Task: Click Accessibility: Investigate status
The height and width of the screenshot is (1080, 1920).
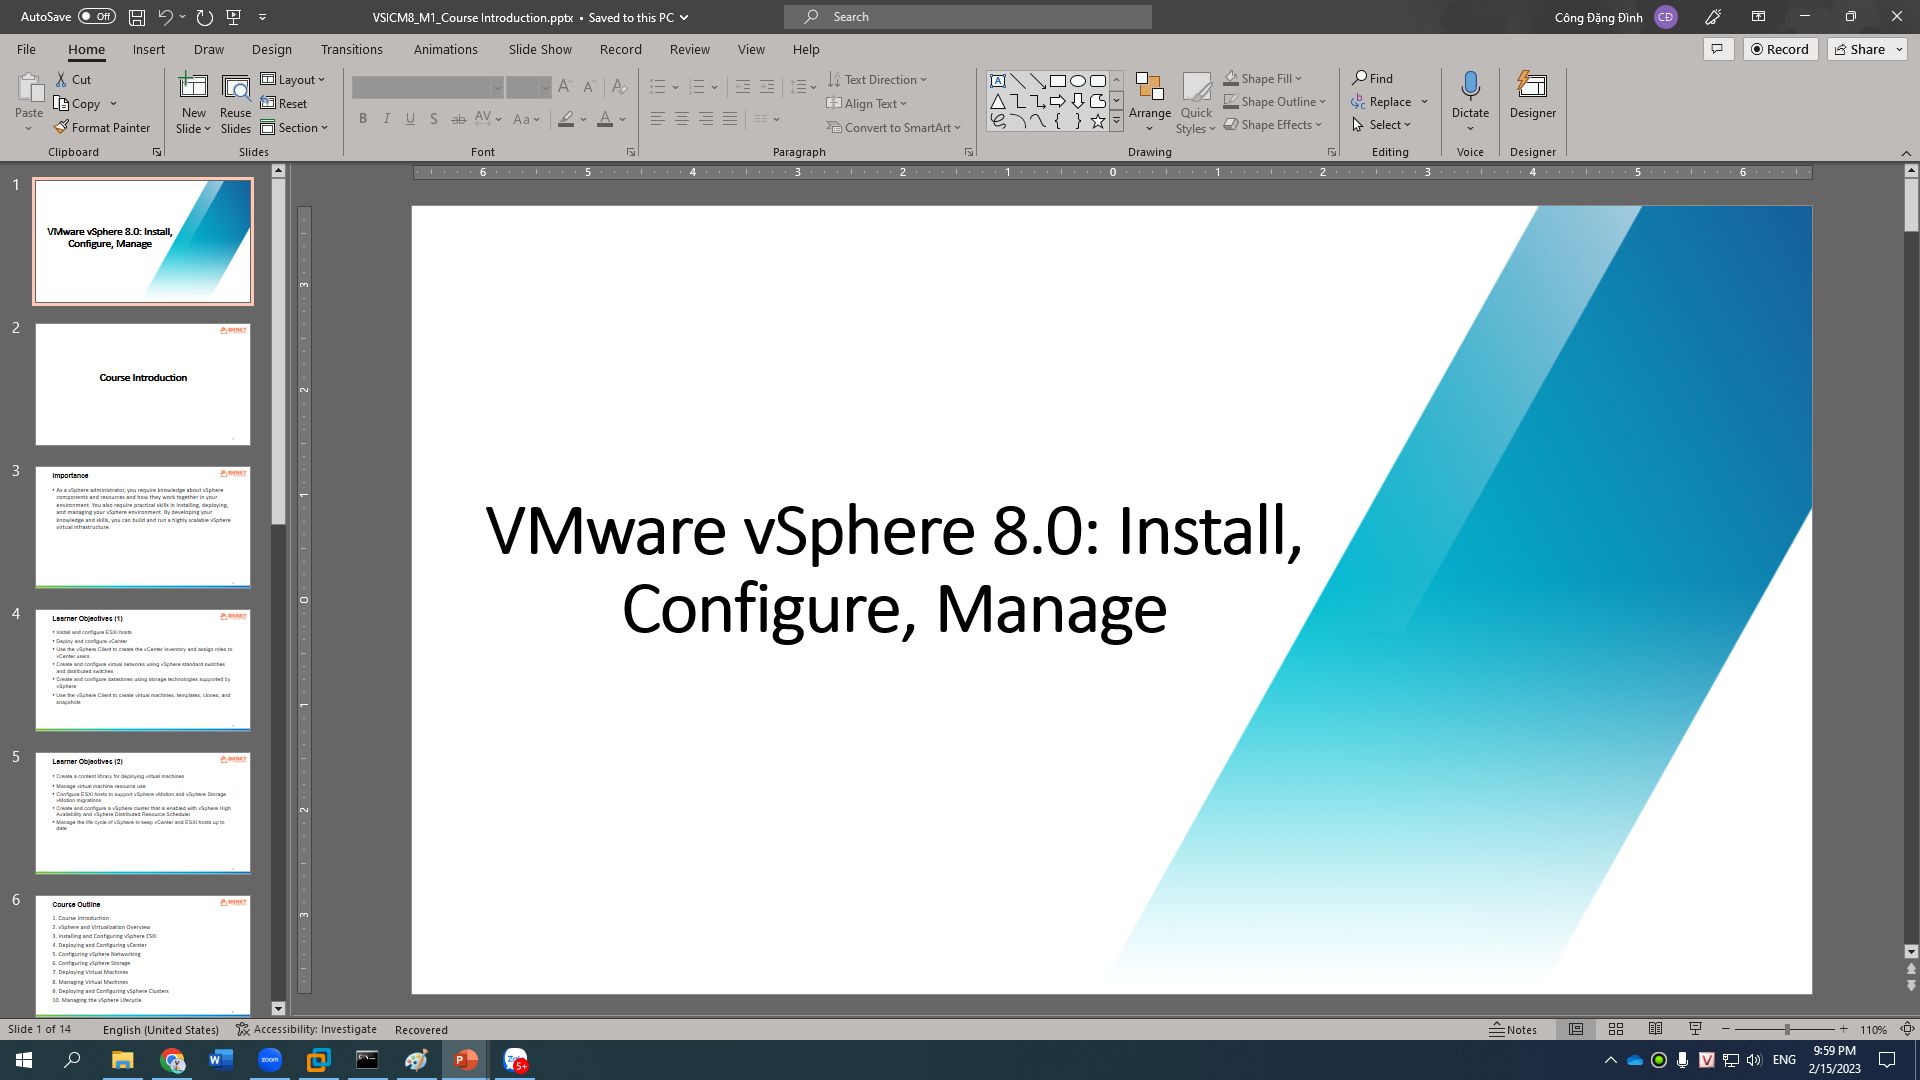Action: tap(306, 1029)
